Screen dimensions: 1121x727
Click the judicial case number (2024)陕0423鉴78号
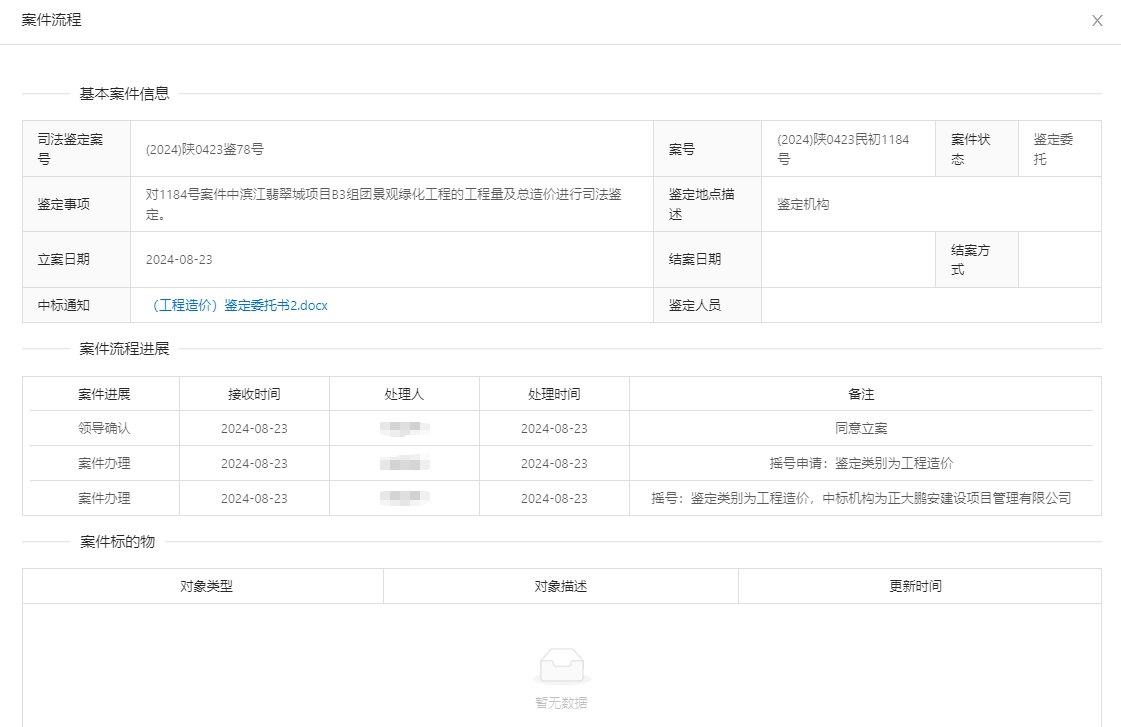204,149
